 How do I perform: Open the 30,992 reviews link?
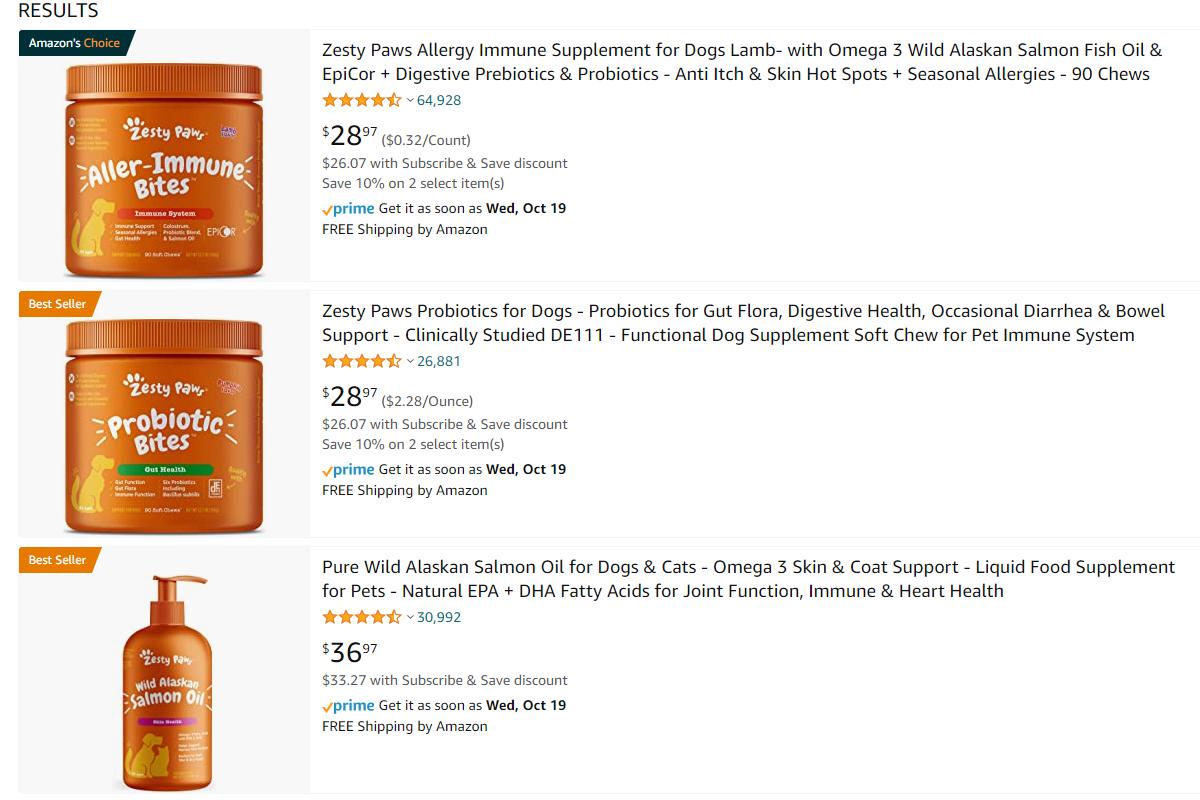pyautogui.click(x=439, y=617)
